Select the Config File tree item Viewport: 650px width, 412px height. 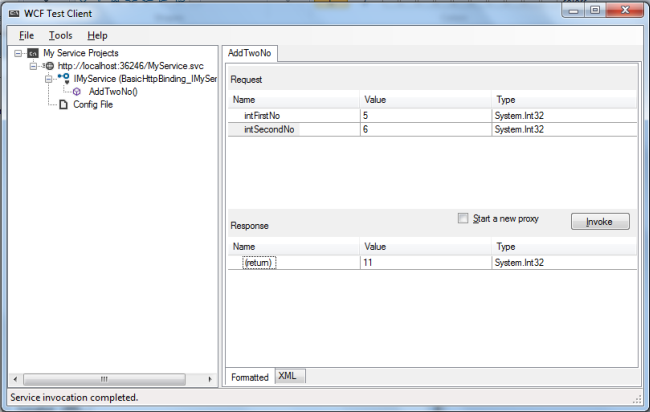[93, 104]
